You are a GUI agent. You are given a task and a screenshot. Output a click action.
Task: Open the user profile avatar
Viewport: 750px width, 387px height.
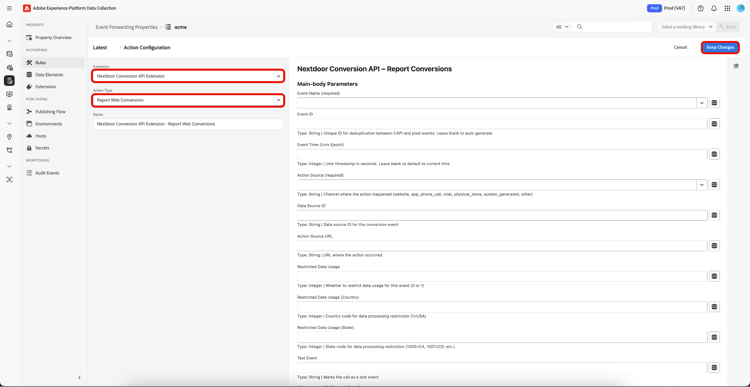tap(741, 8)
